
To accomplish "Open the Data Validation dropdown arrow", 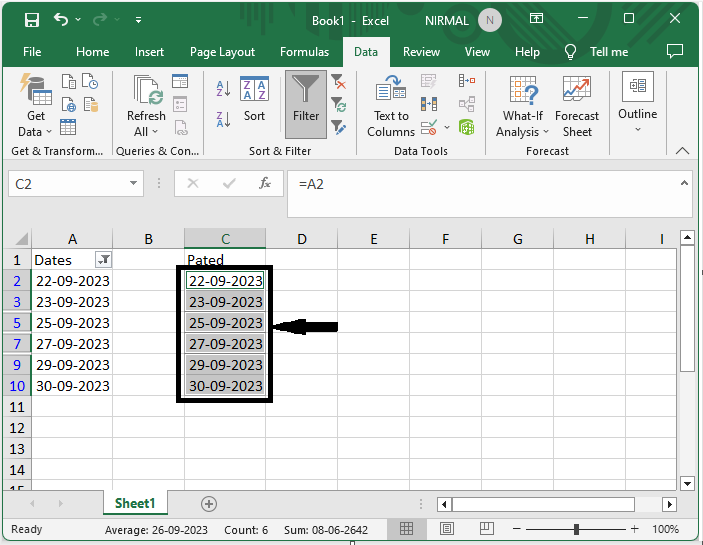I will (447, 128).
